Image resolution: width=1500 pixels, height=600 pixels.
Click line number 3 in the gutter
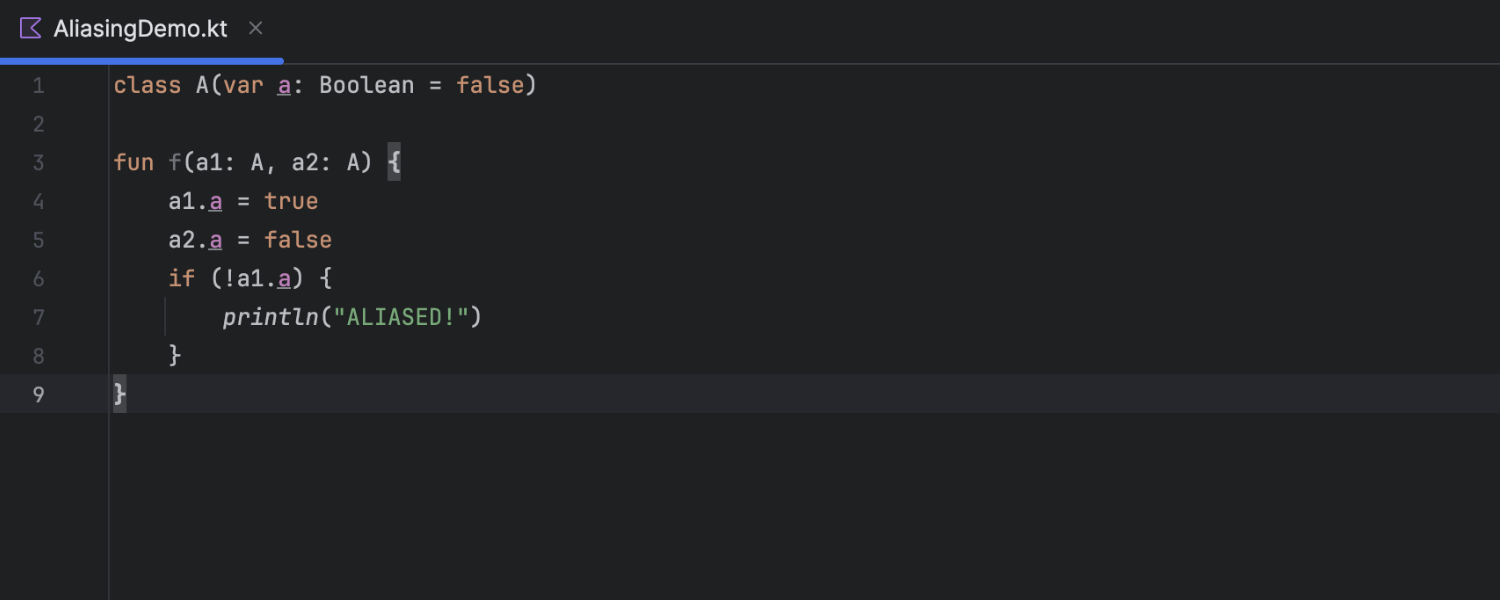(38, 163)
